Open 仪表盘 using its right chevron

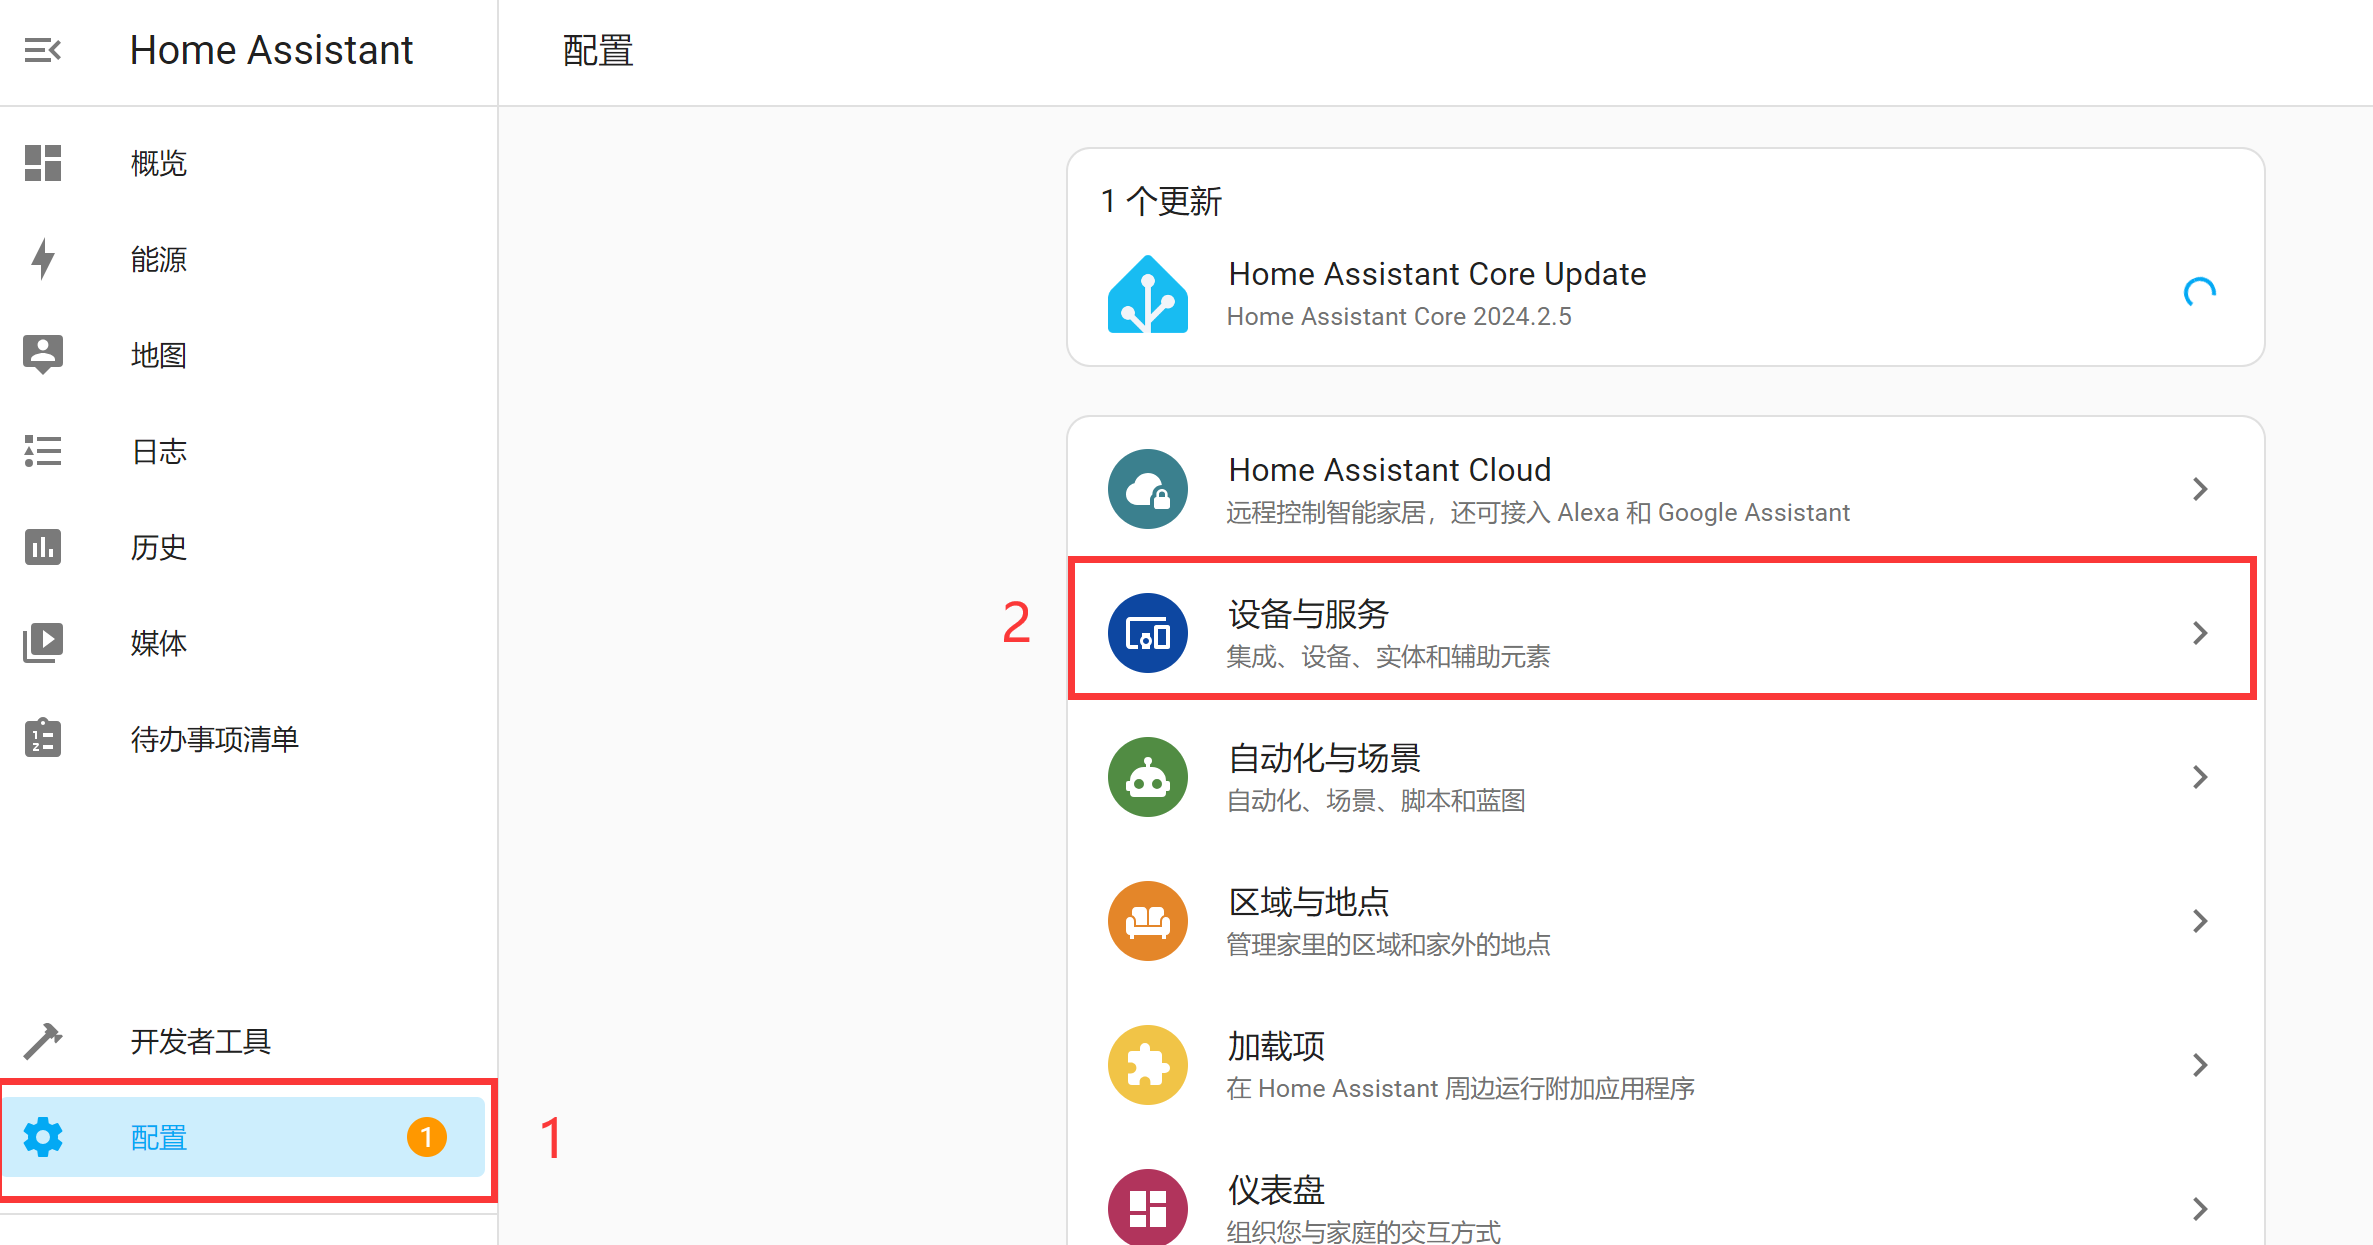(2200, 1209)
